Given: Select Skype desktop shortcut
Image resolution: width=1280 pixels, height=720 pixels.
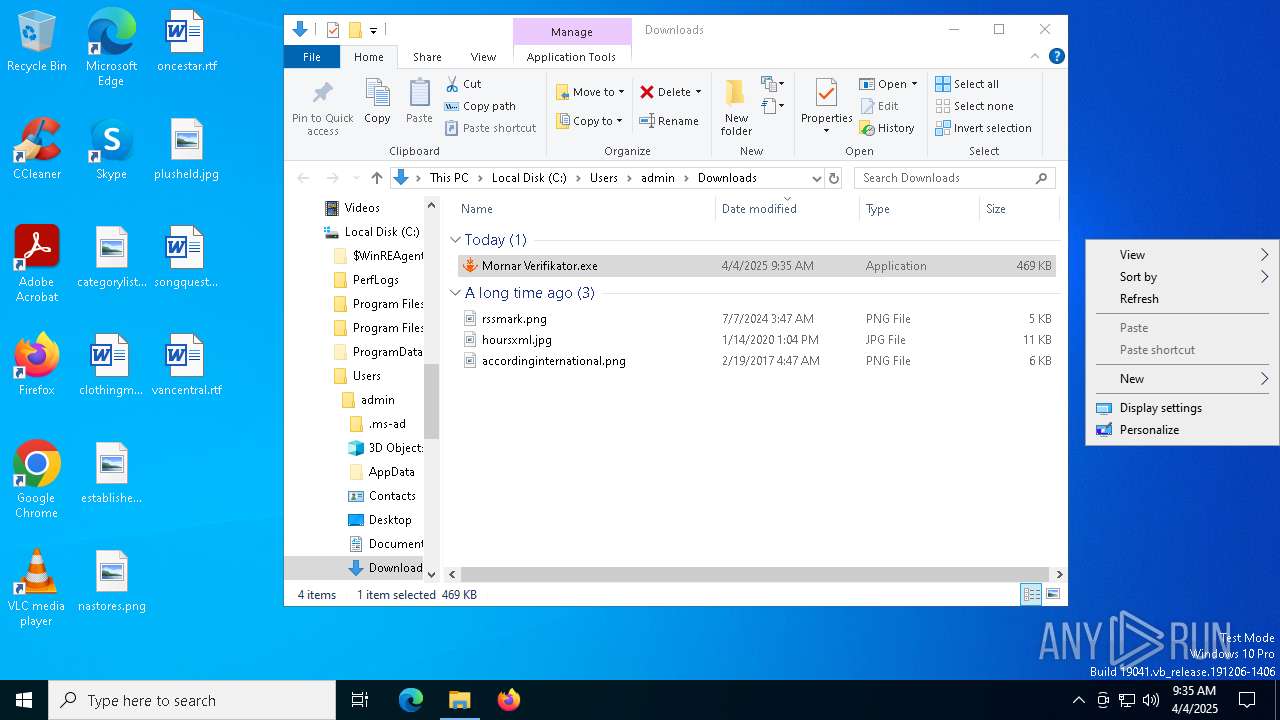Looking at the screenshot, I should [x=111, y=149].
